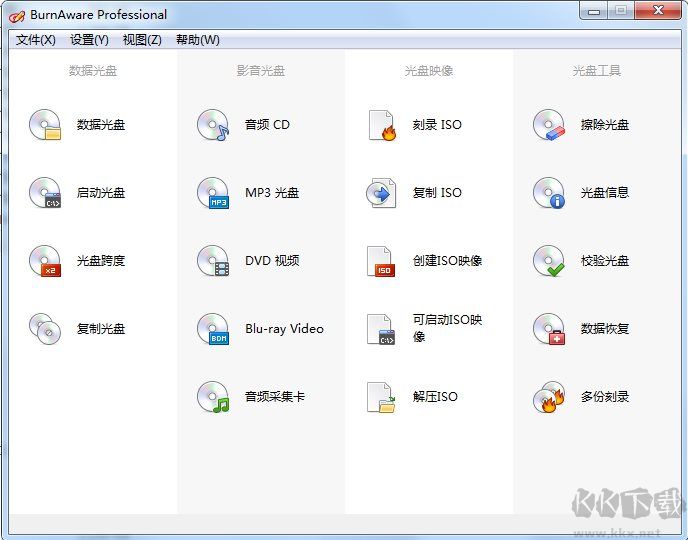Open the 可启动ISO映像 bootable icon
This screenshot has height=540, width=688.
coord(381,329)
